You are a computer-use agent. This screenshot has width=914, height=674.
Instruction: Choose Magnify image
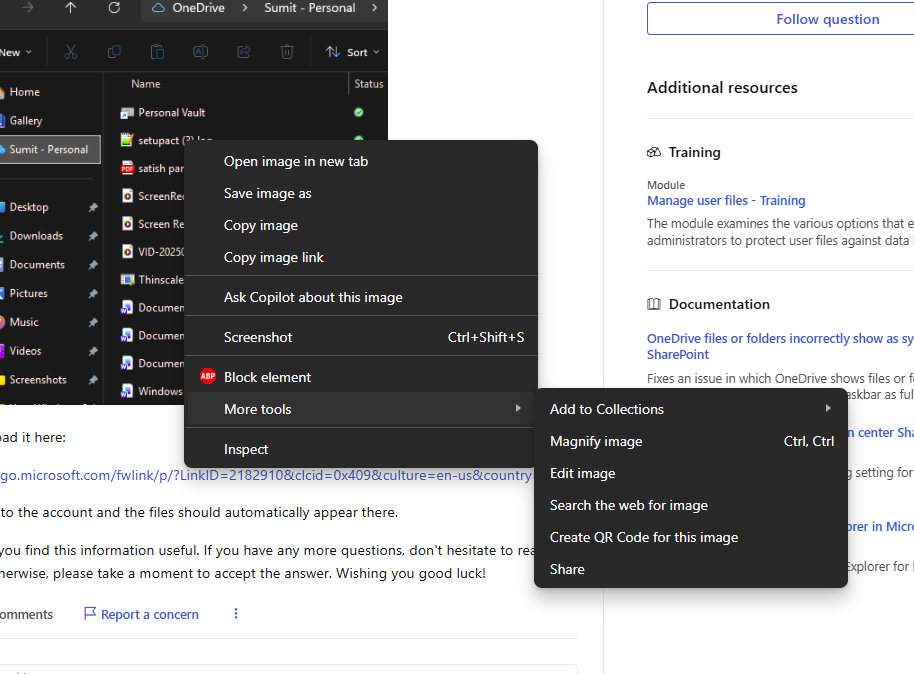point(691,441)
